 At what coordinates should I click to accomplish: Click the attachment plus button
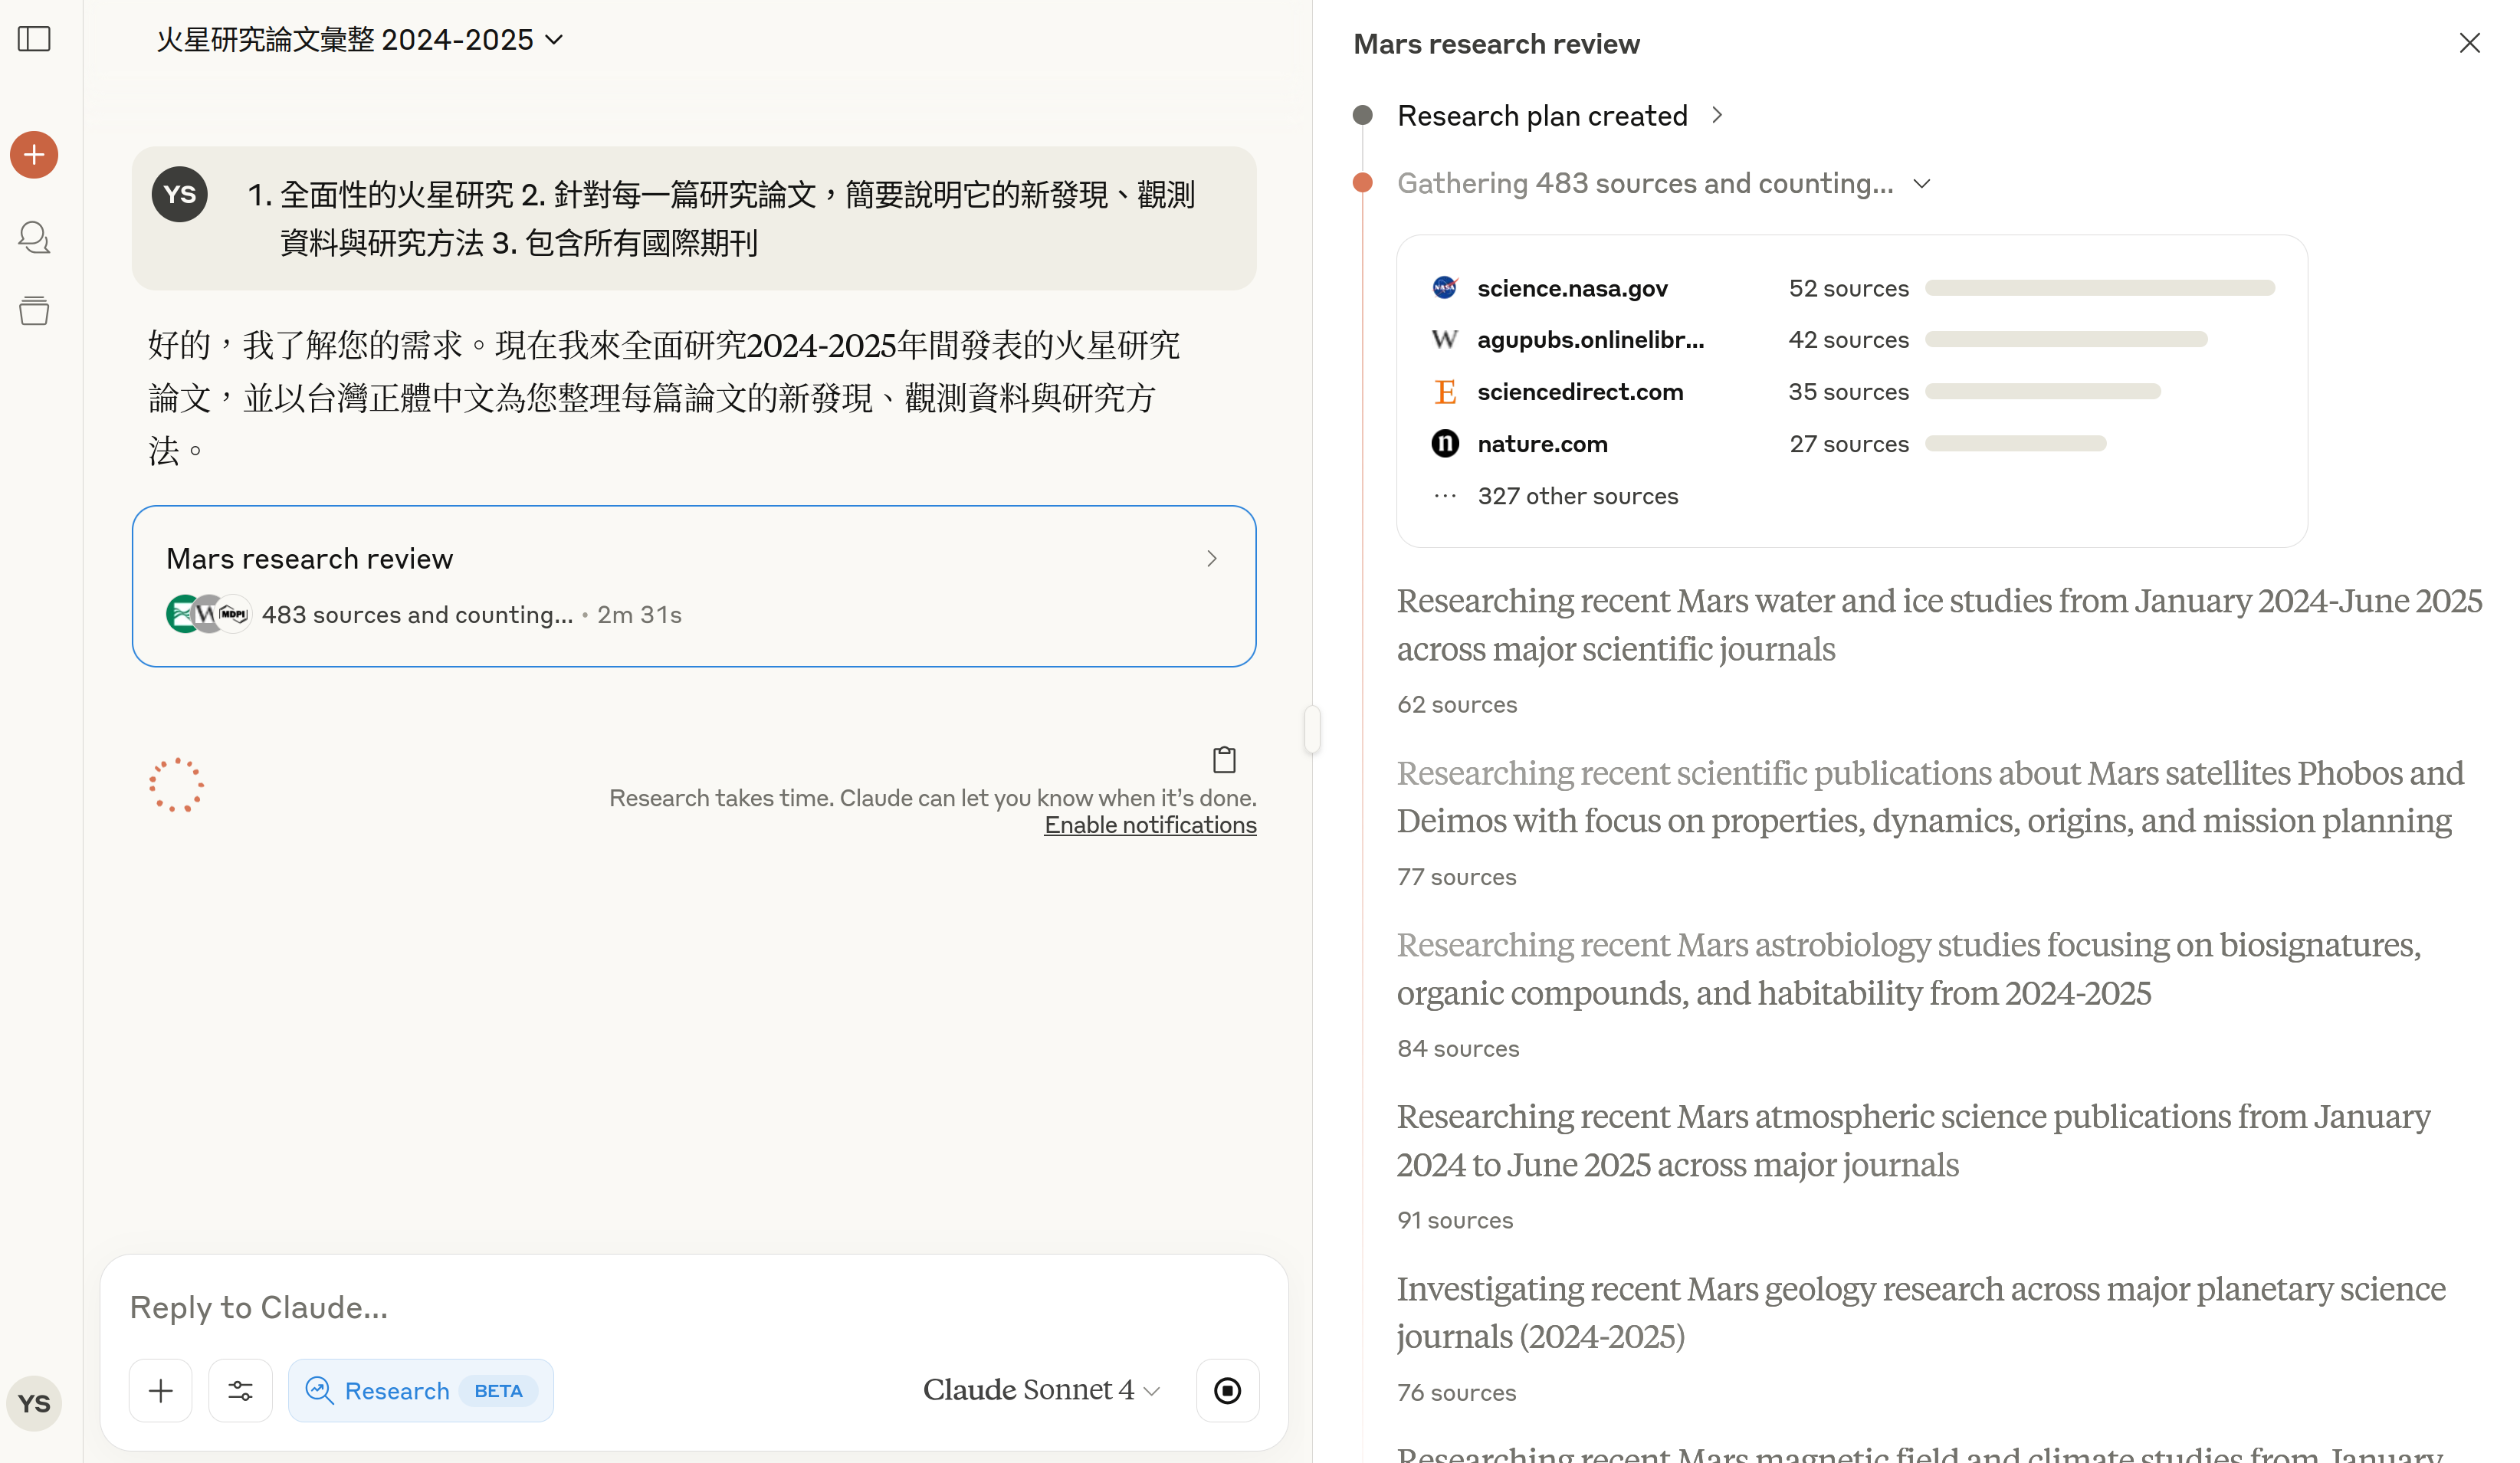coord(160,1390)
